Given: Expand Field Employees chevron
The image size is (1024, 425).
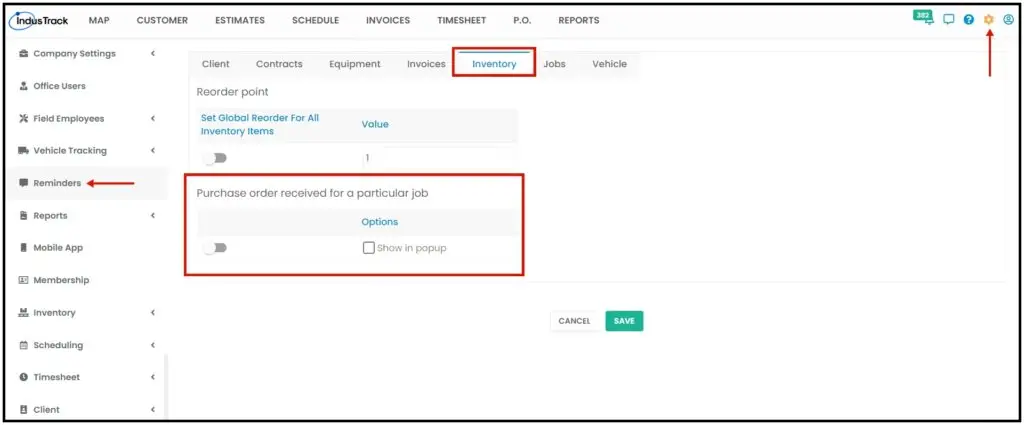Looking at the screenshot, I should click(x=153, y=118).
